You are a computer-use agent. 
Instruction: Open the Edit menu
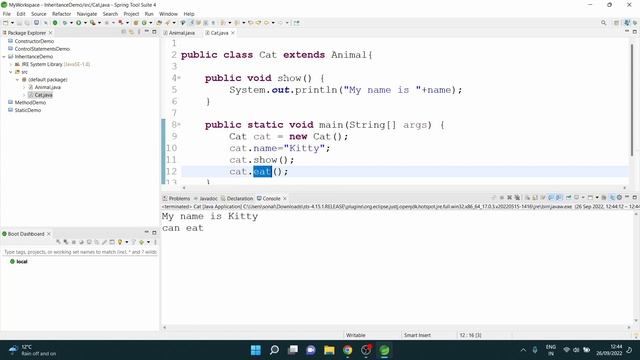pos(21,14)
